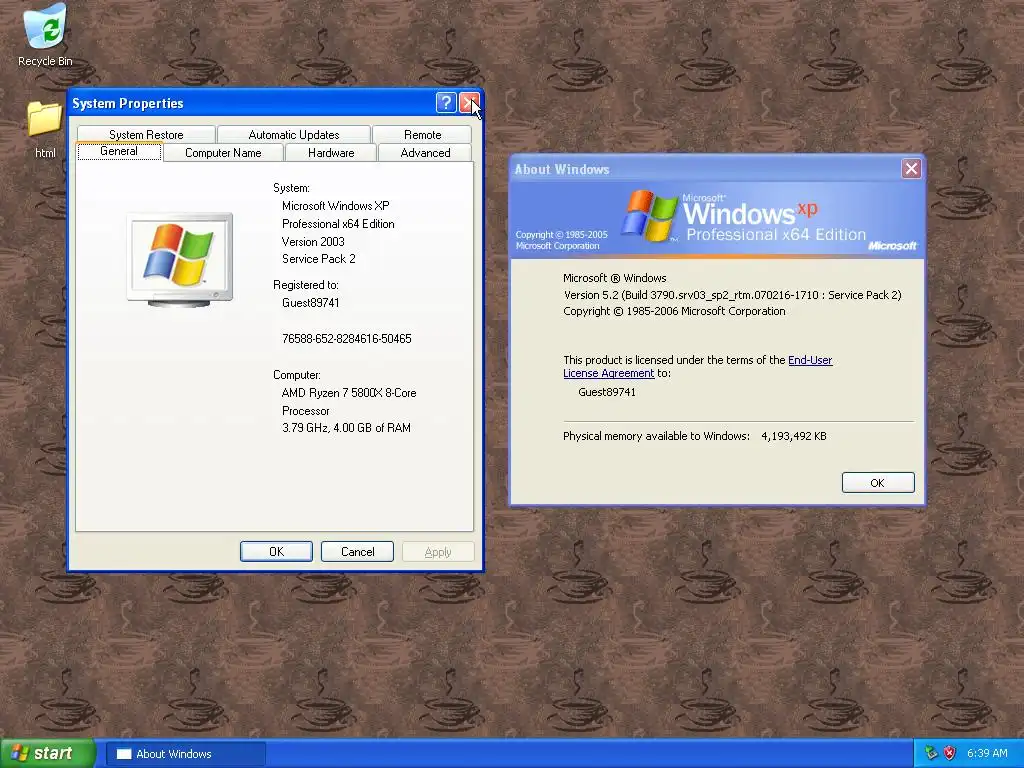
Task: Click the About Windows taskbar button
Action: pyautogui.click(x=185, y=754)
